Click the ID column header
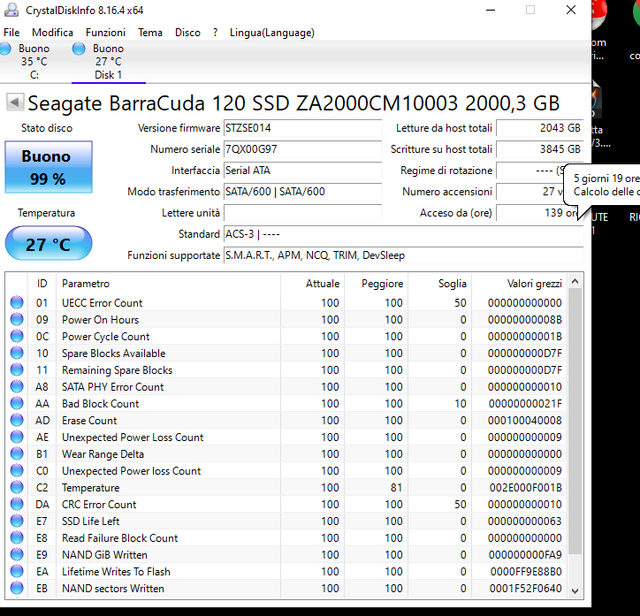The width and height of the screenshot is (640, 616). [42, 283]
